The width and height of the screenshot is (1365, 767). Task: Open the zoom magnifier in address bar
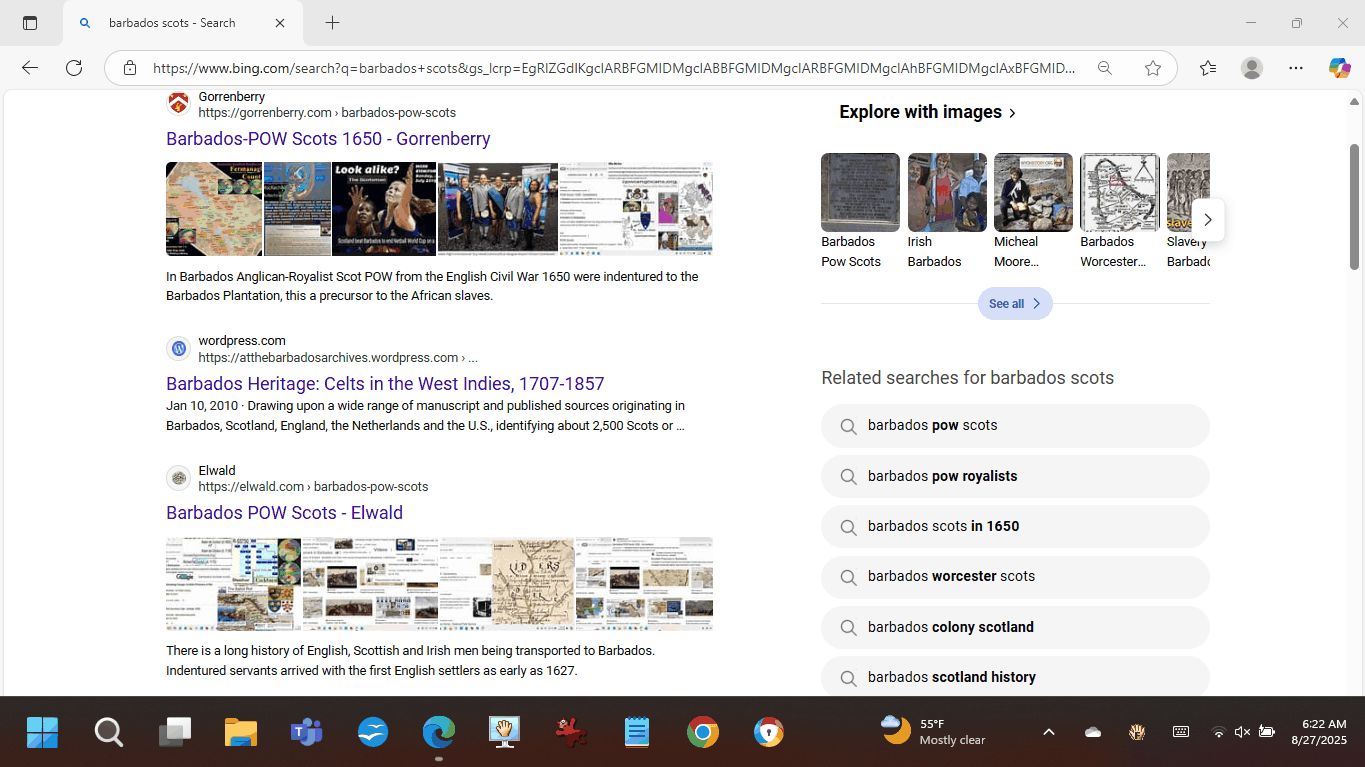click(1104, 68)
